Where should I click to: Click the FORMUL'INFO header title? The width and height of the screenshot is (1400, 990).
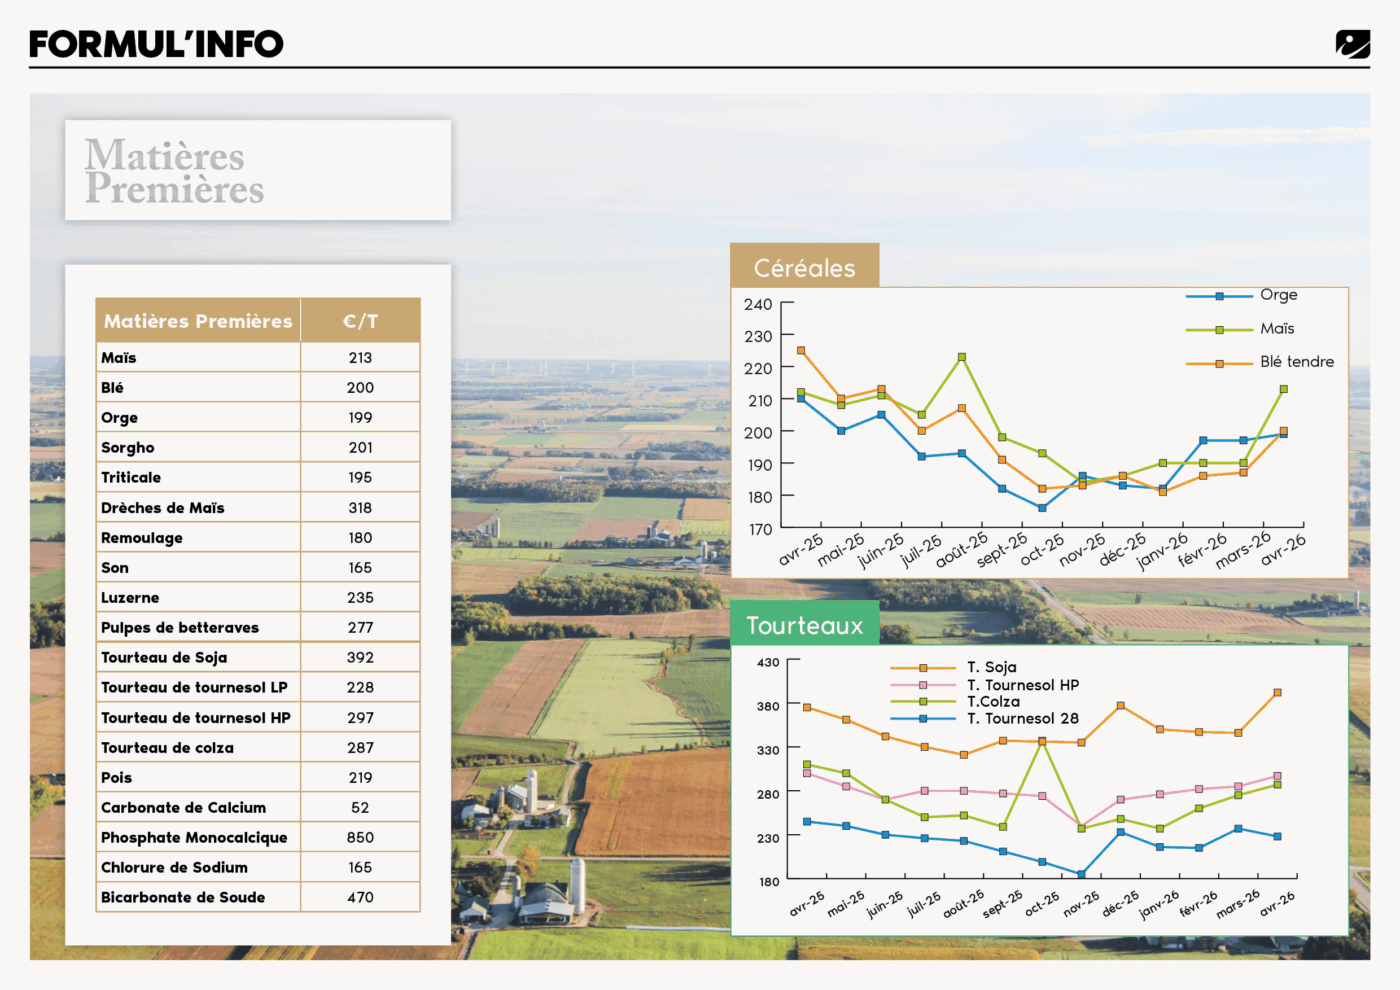(x=156, y=44)
